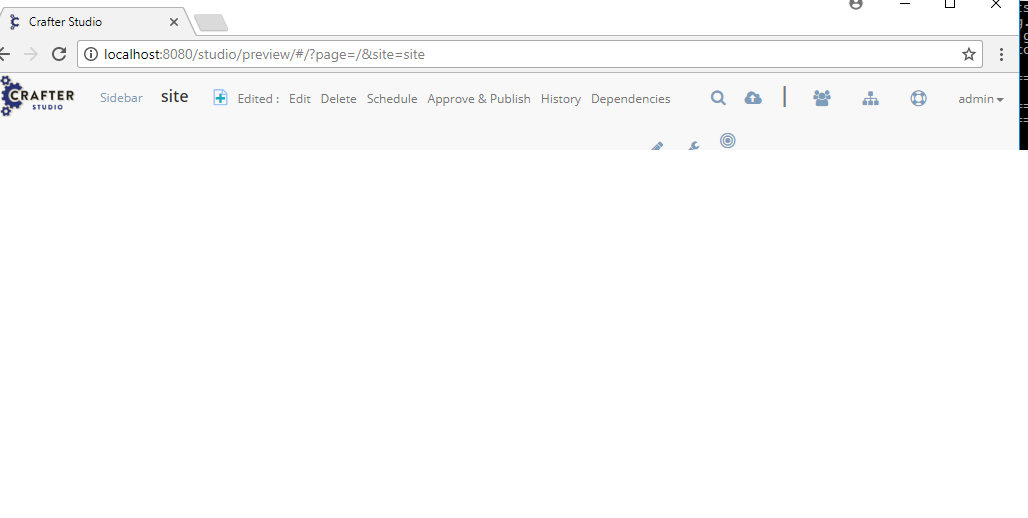The image size is (1028, 518).
Task: Click the wrench preview tools icon
Action: coord(693,146)
